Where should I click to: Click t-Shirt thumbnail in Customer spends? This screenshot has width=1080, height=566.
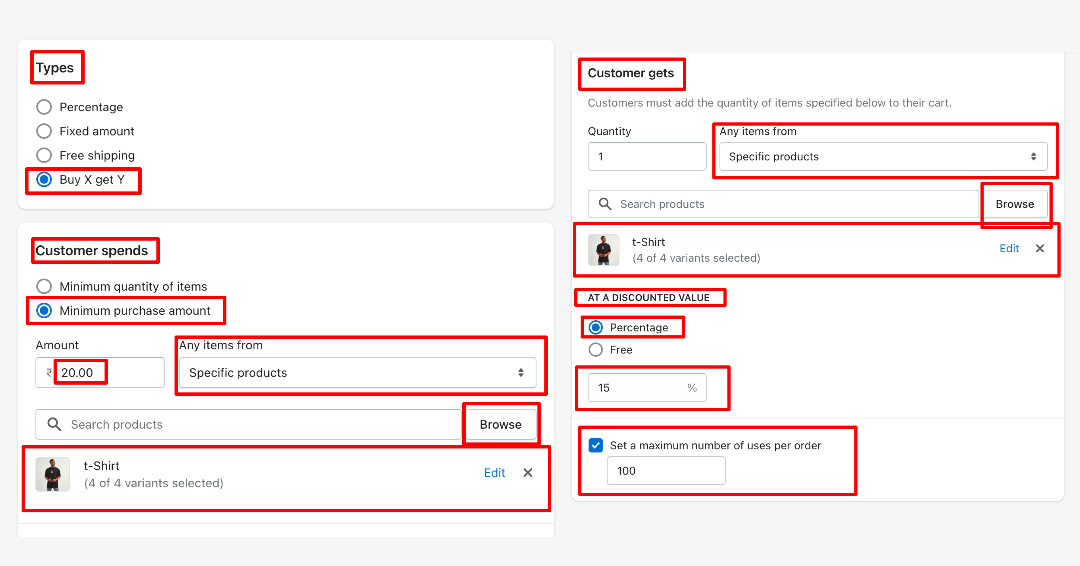tap(53, 474)
